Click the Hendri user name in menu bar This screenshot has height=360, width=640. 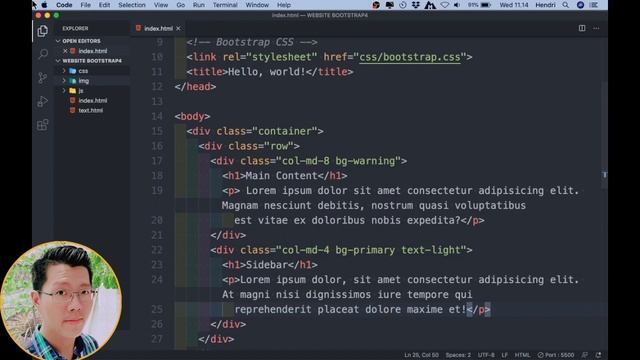click(545, 5)
